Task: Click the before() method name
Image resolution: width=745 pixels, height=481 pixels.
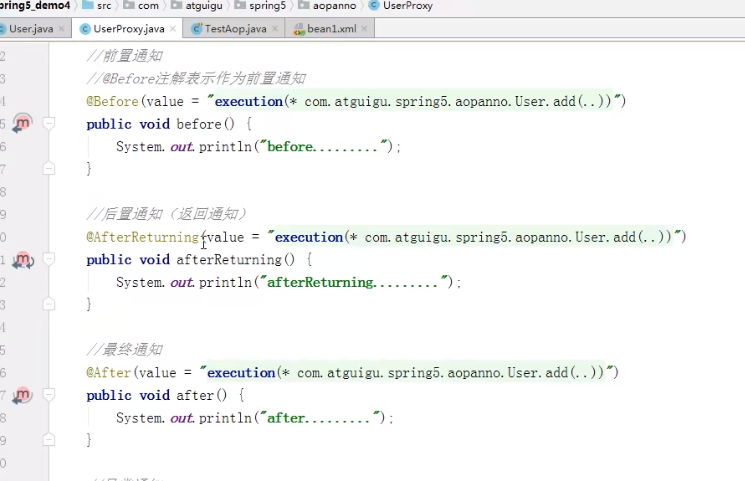Action: (199, 124)
